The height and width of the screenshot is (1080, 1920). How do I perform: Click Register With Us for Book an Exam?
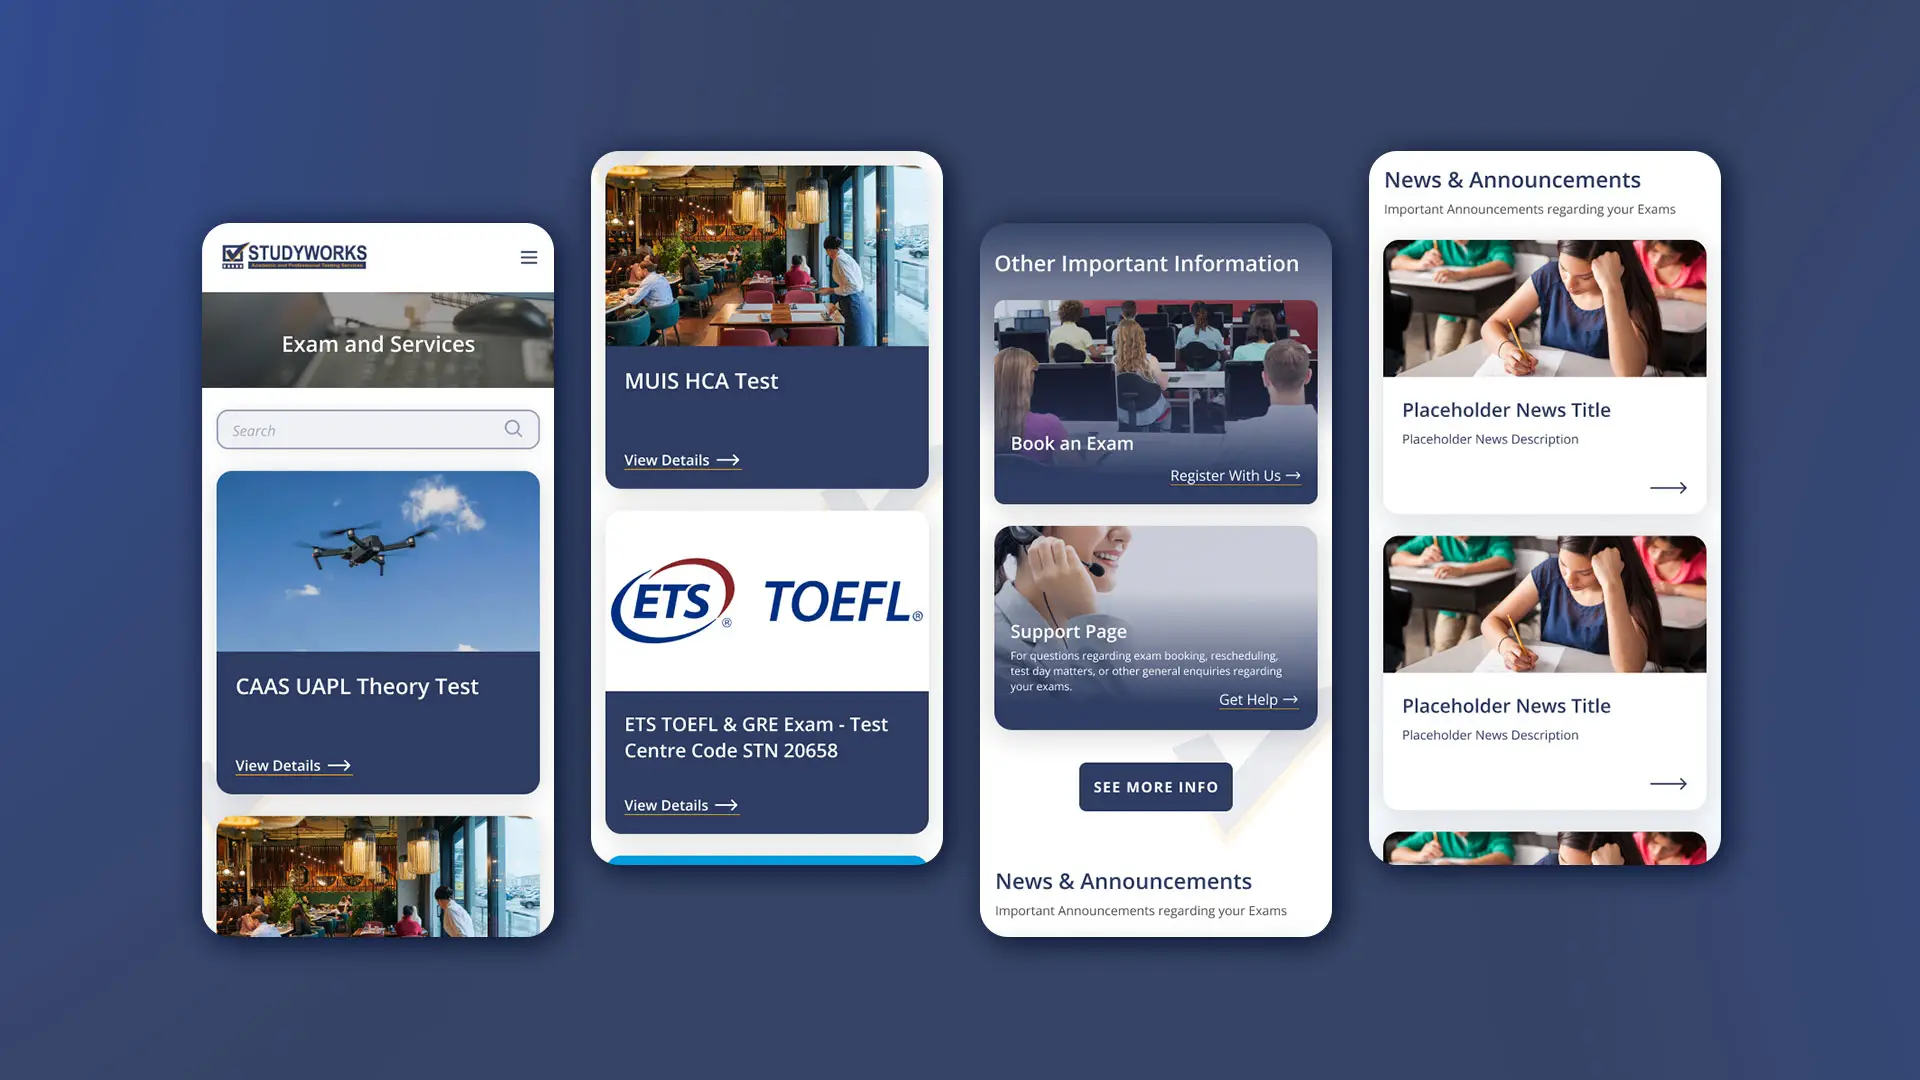click(1233, 475)
